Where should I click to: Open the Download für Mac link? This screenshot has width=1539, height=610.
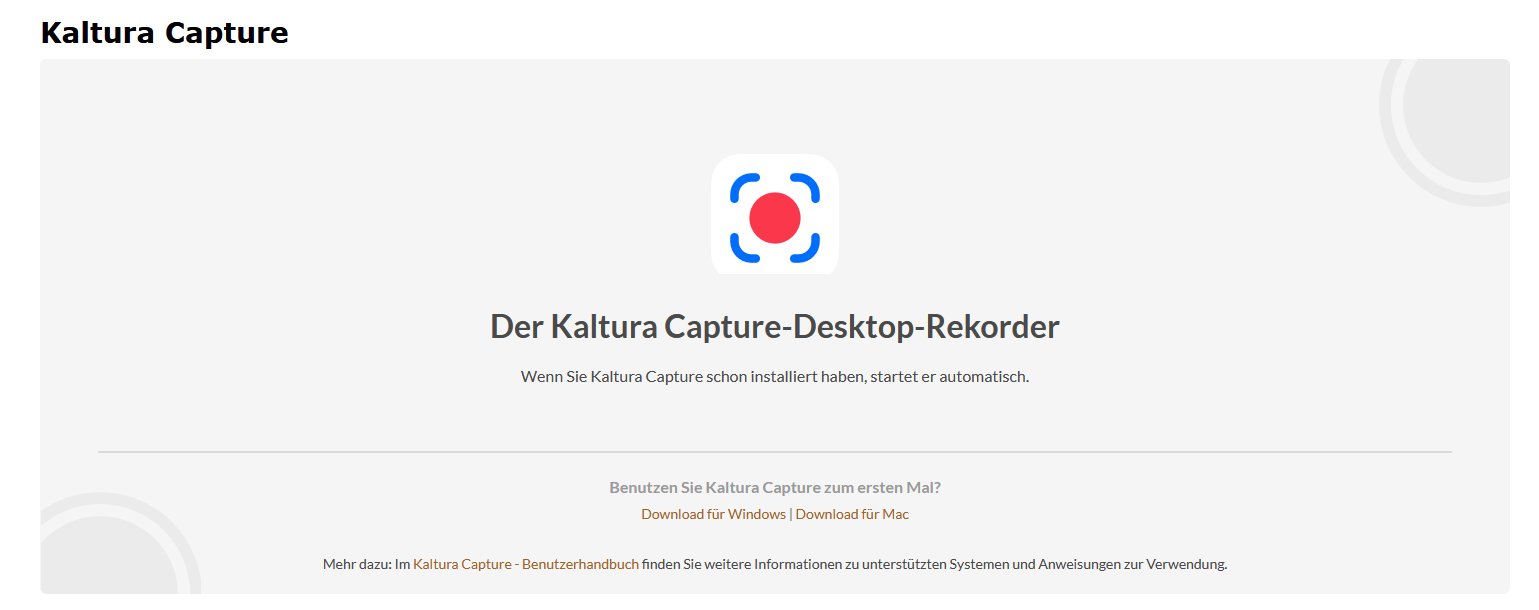pyautogui.click(x=852, y=514)
